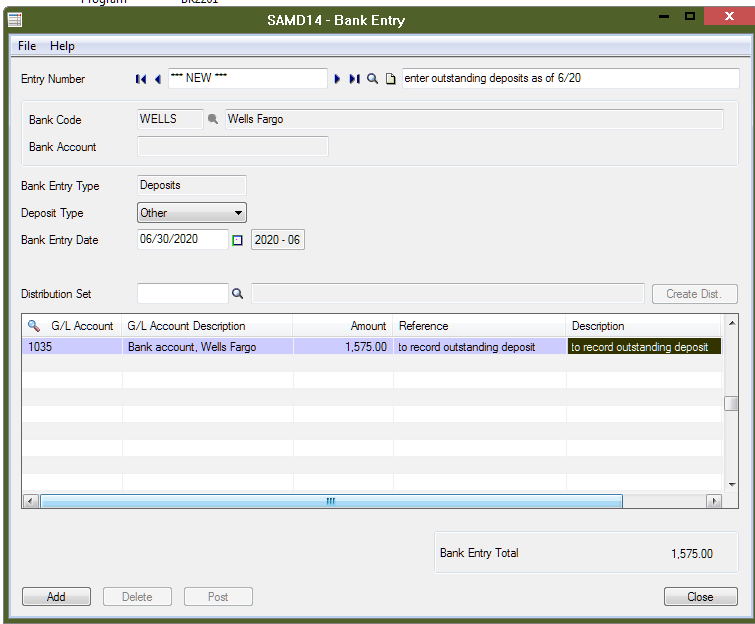Jump to last entry navigation arrow
755x624 pixels.
pyautogui.click(x=354, y=79)
